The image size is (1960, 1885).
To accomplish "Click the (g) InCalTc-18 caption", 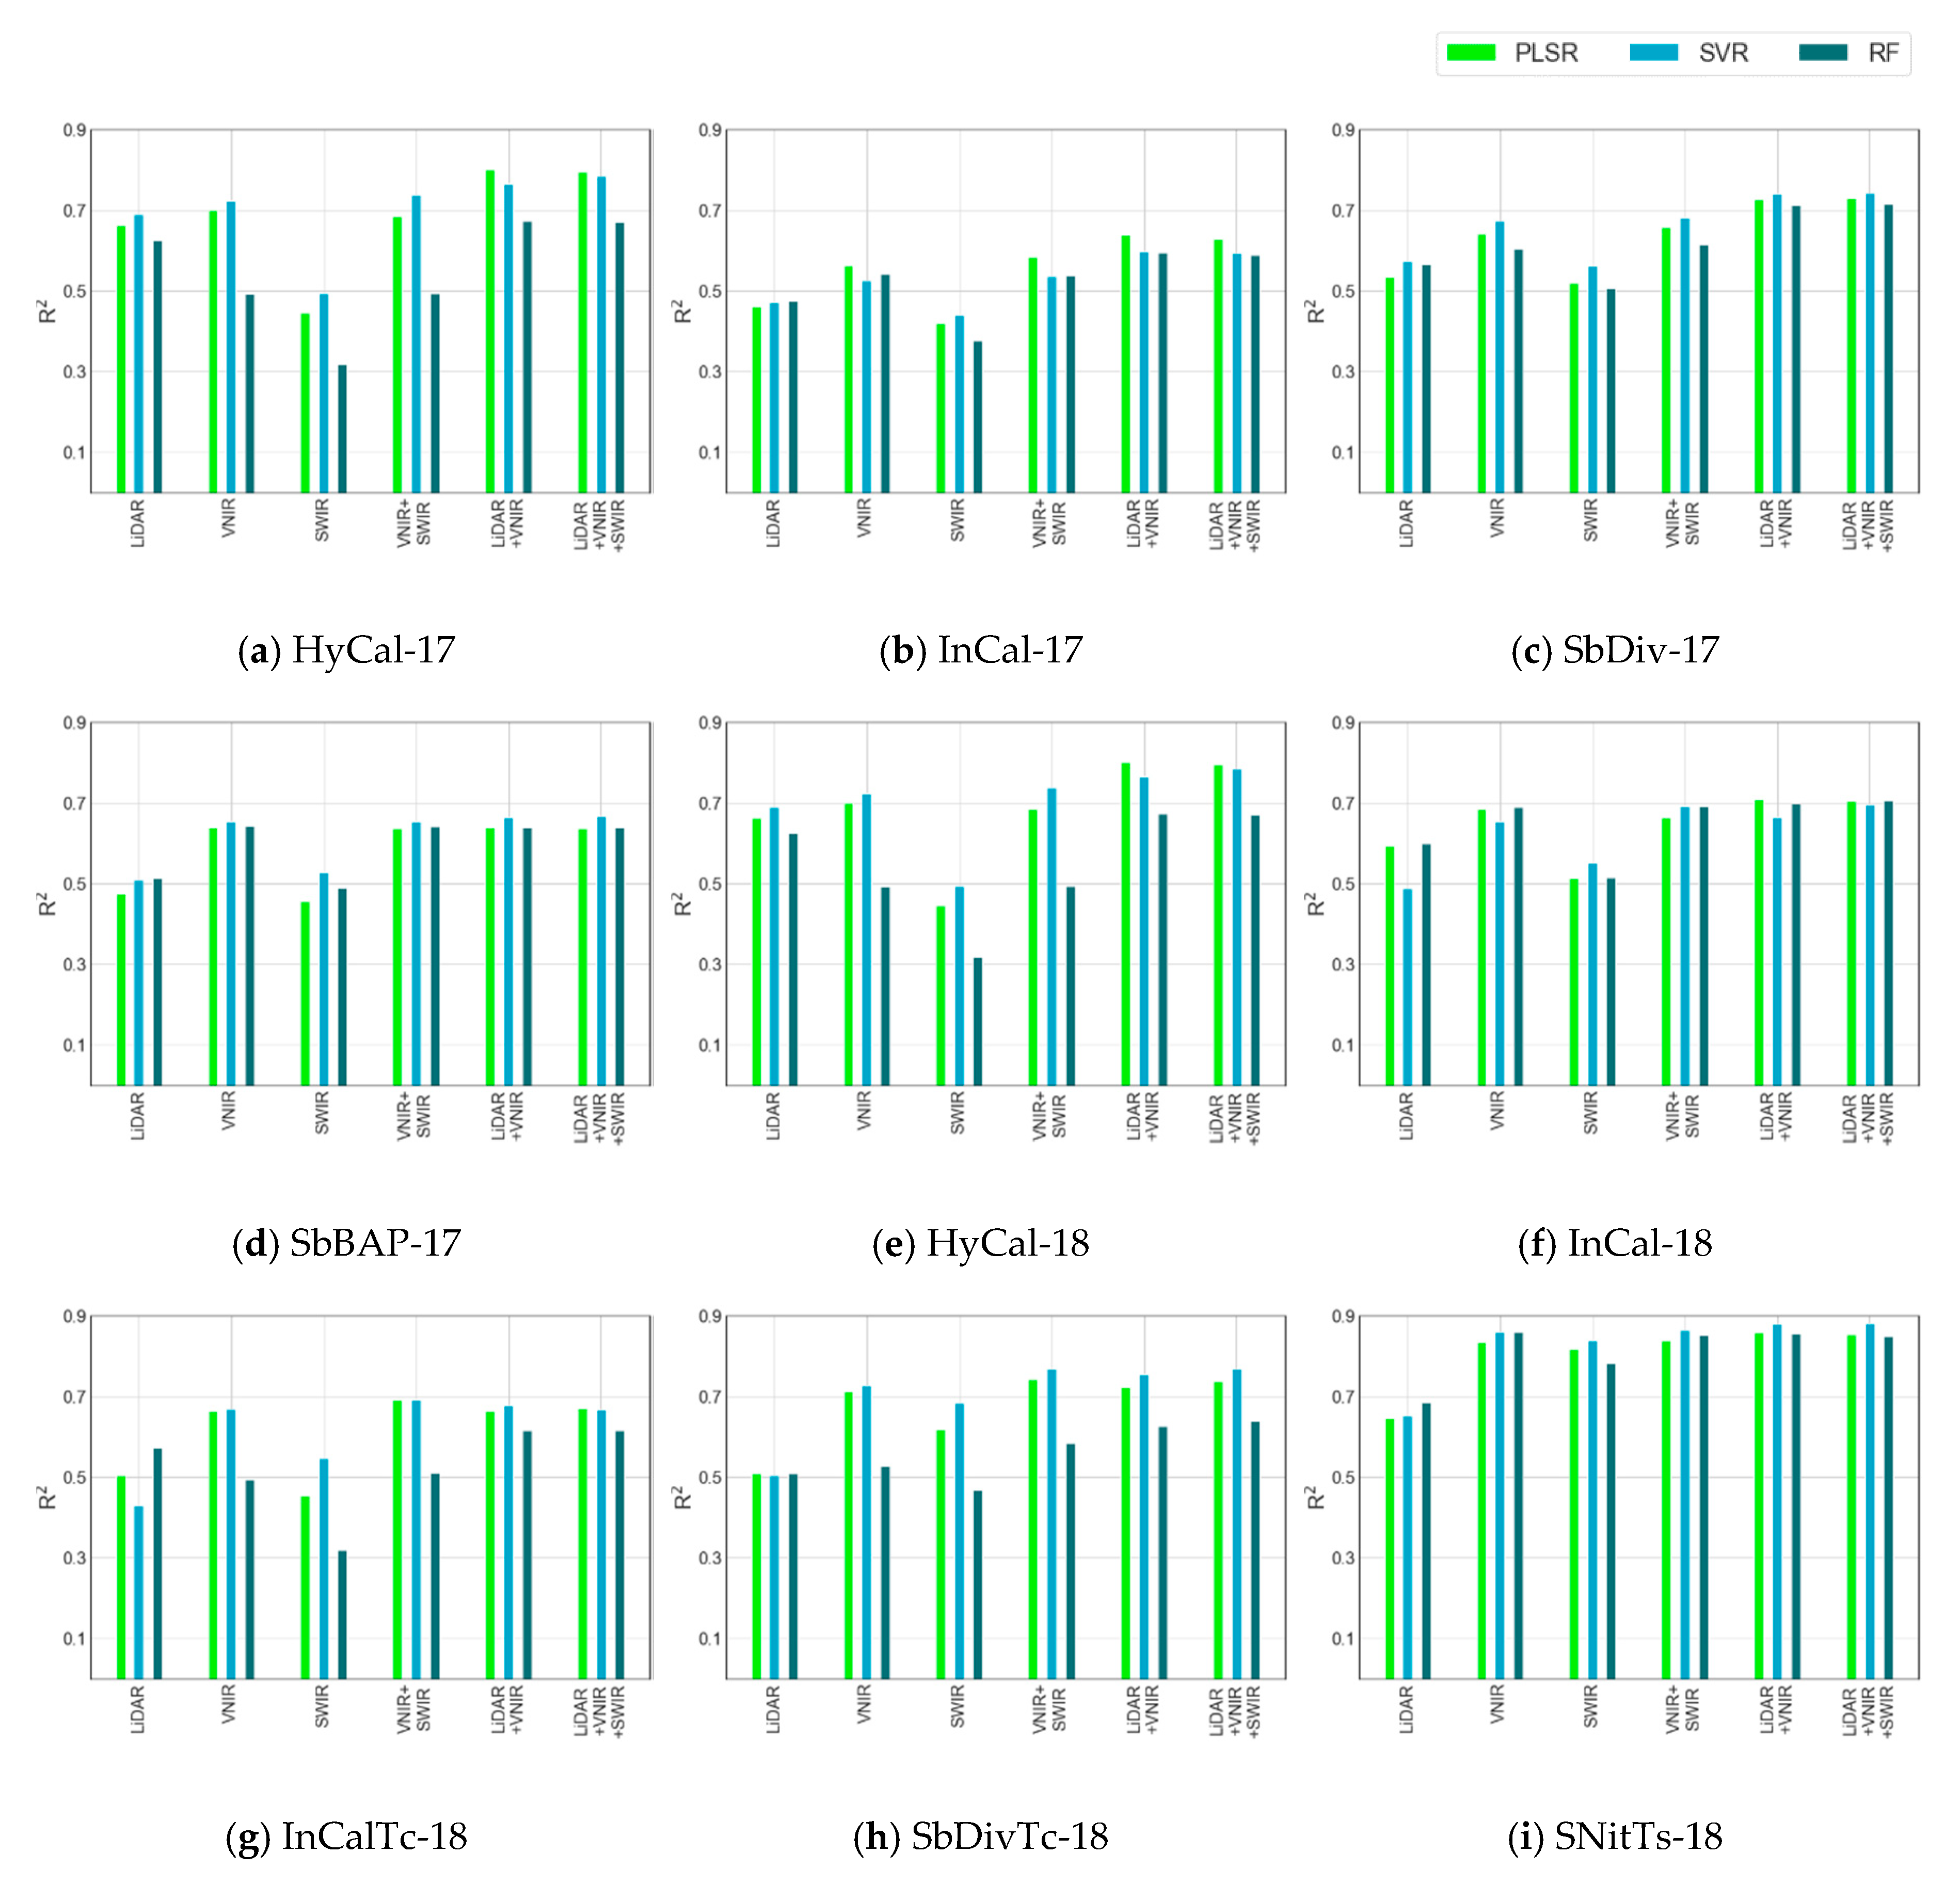I will click(x=346, y=1836).
